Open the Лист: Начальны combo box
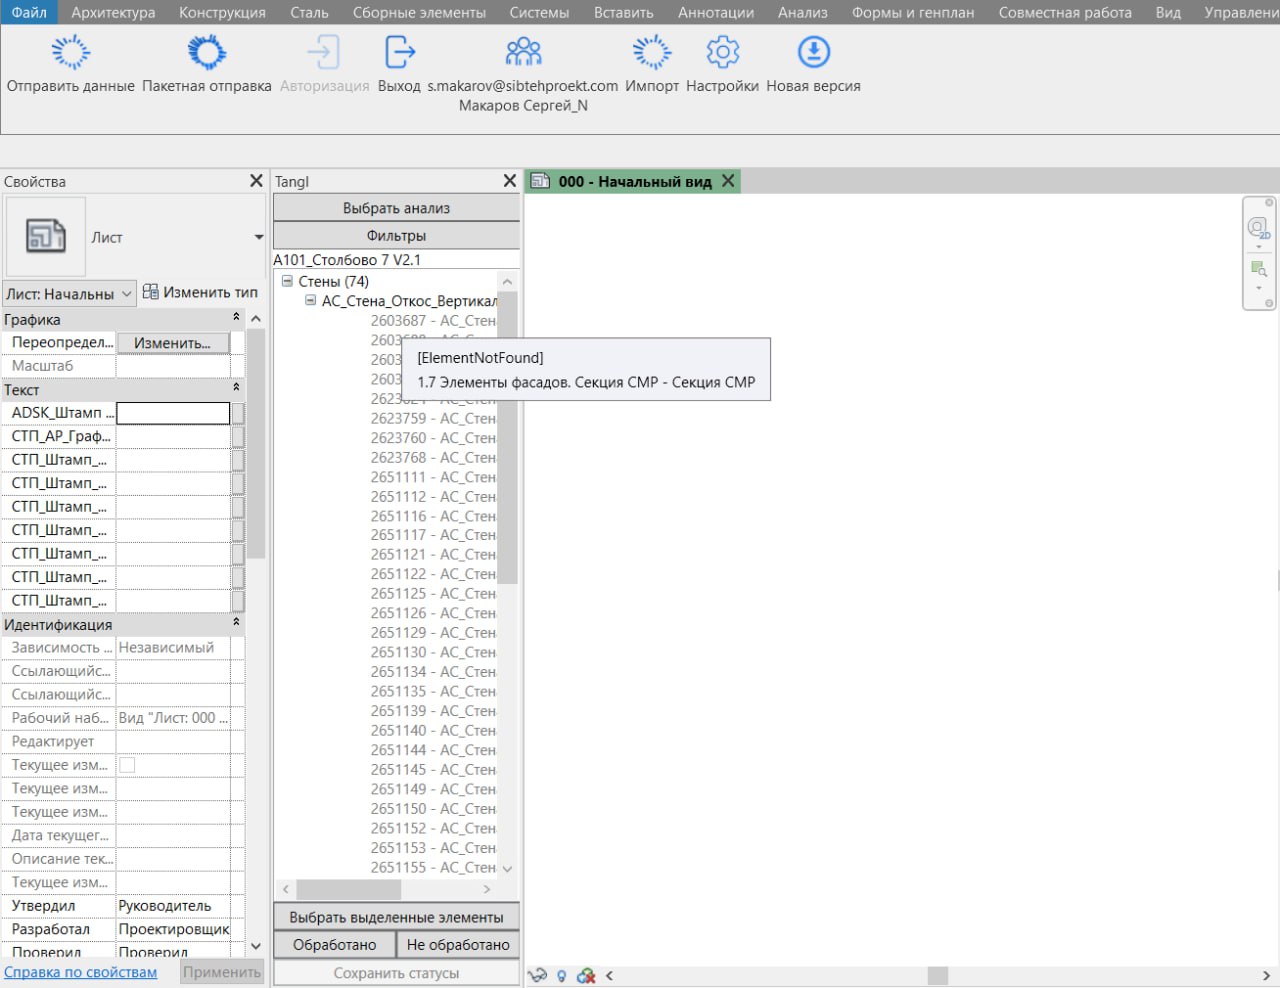1280x988 pixels. point(69,294)
